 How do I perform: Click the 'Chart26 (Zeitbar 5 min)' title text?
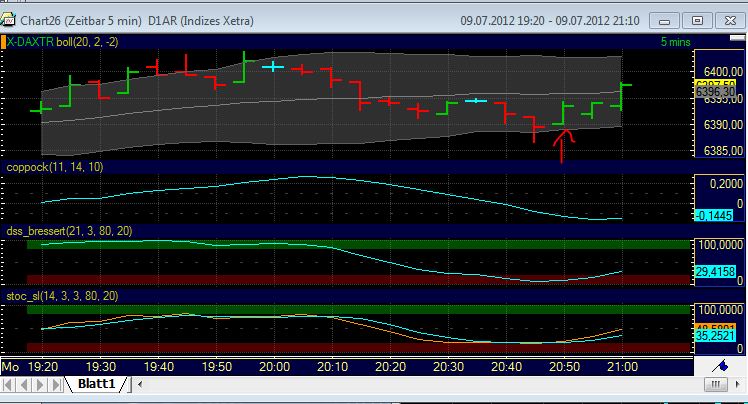81,21
